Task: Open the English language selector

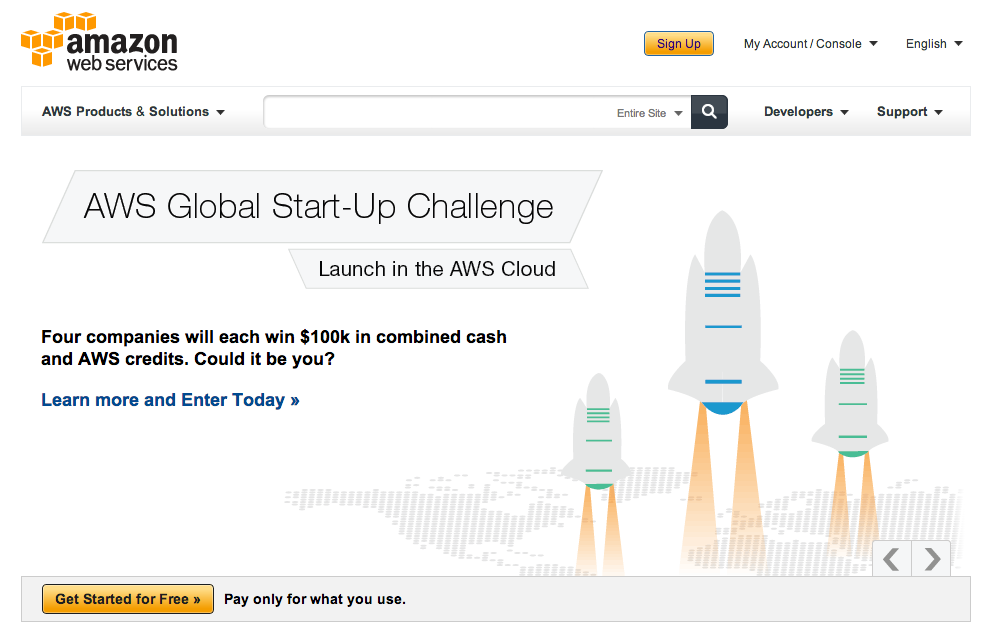Action: click(934, 44)
